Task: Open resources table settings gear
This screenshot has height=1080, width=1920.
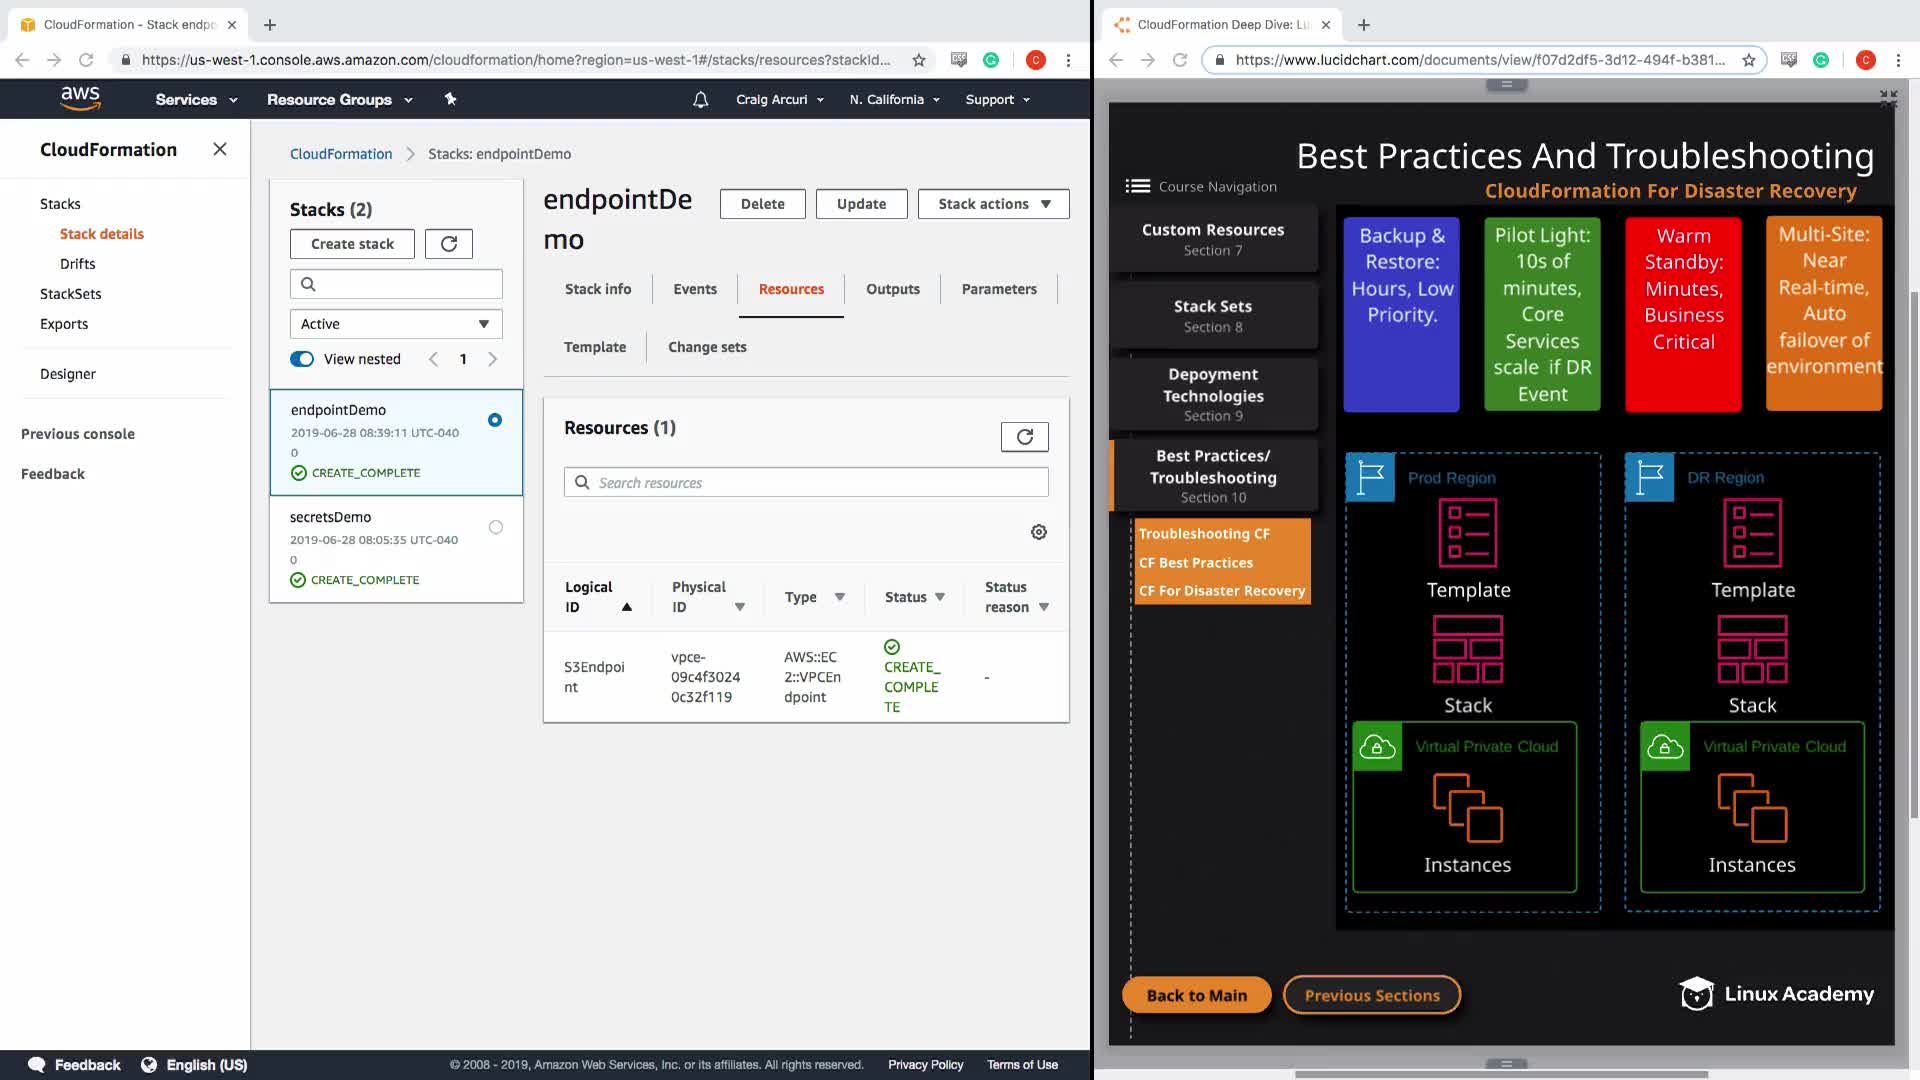Action: click(x=1039, y=532)
